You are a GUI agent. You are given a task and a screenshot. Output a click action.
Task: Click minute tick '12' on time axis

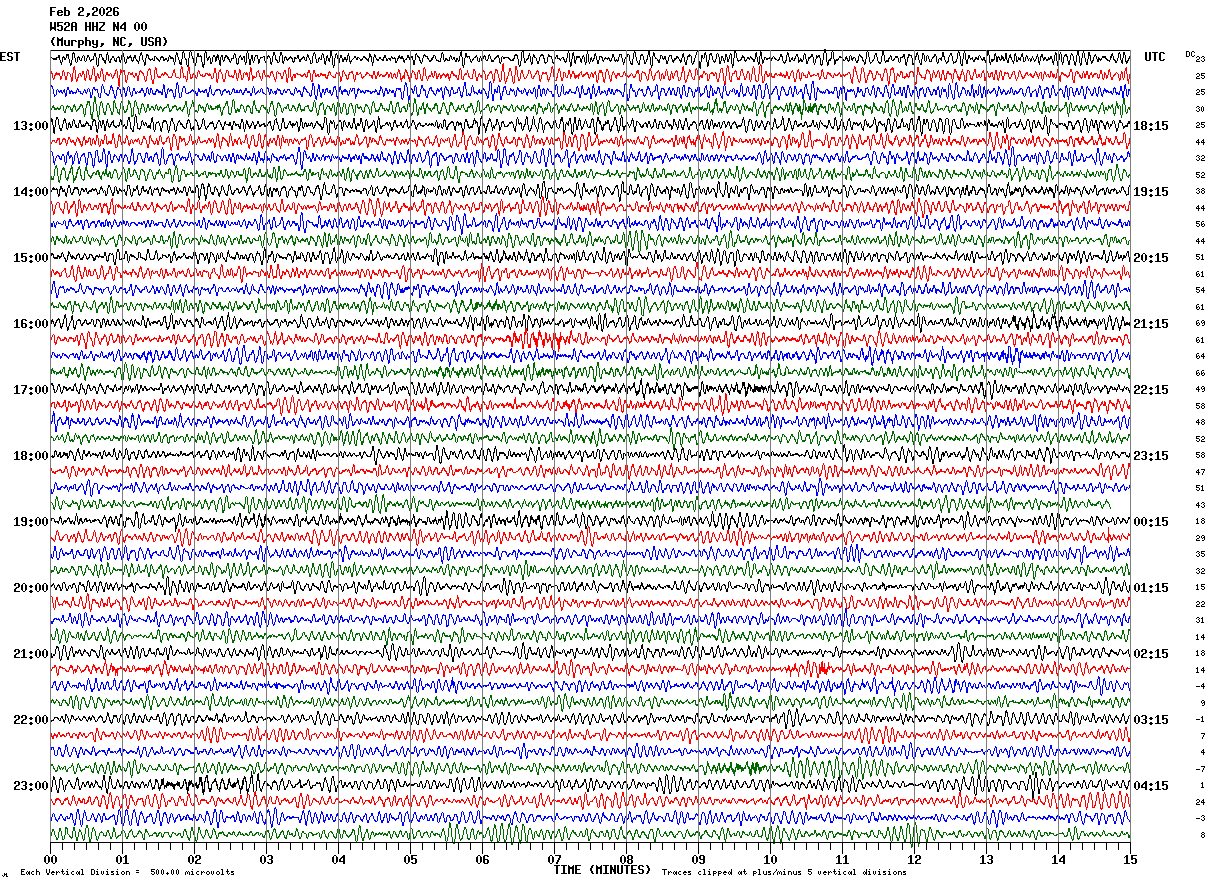coord(914,859)
